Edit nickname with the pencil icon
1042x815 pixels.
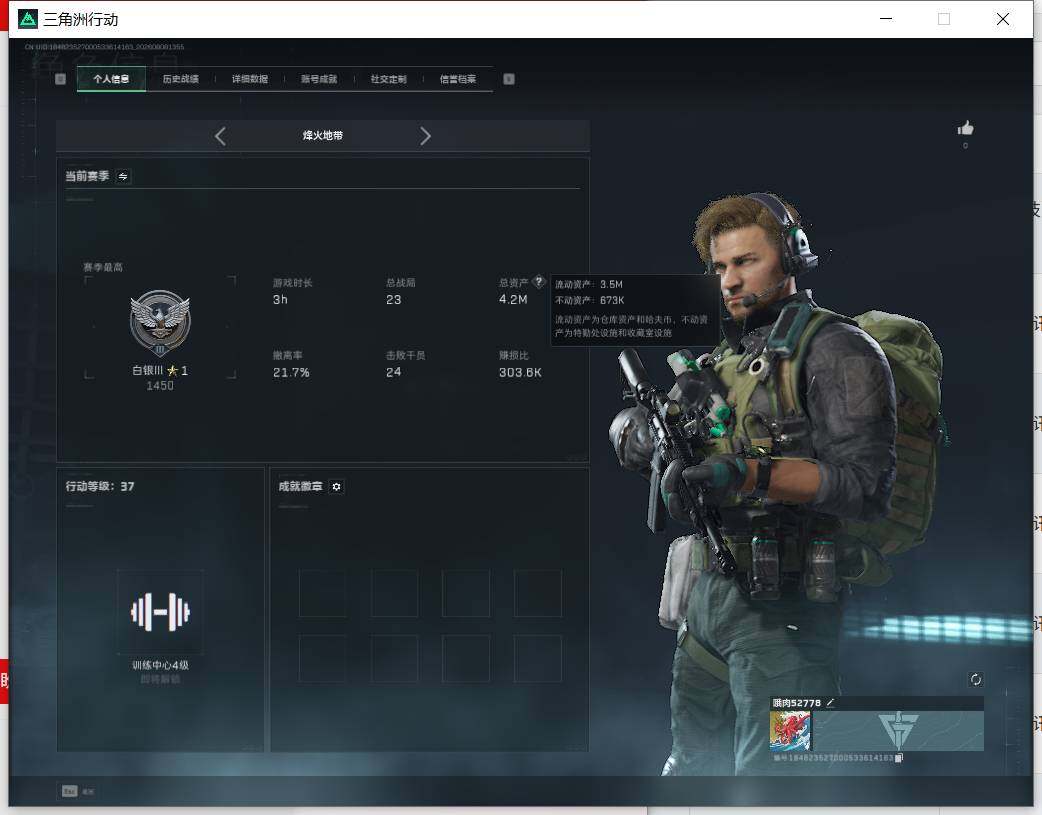(x=831, y=703)
